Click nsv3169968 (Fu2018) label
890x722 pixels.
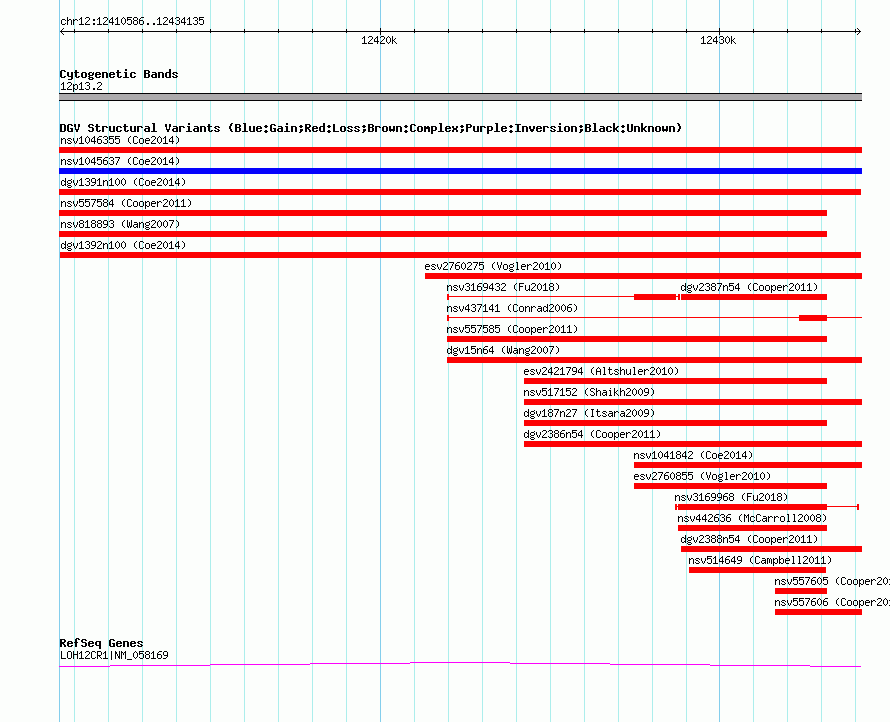[731, 497]
